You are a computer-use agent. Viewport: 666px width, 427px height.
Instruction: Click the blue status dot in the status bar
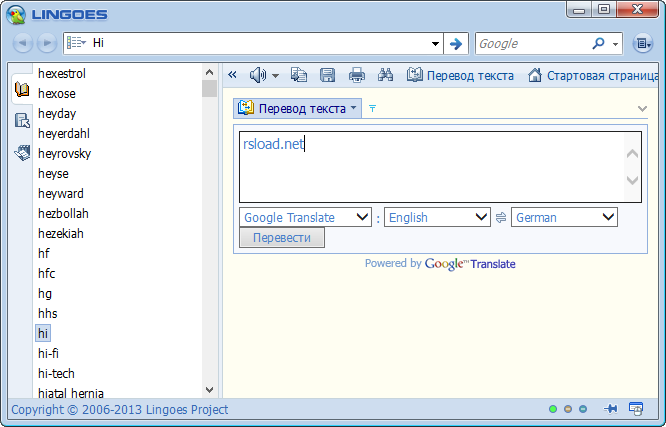point(583,409)
